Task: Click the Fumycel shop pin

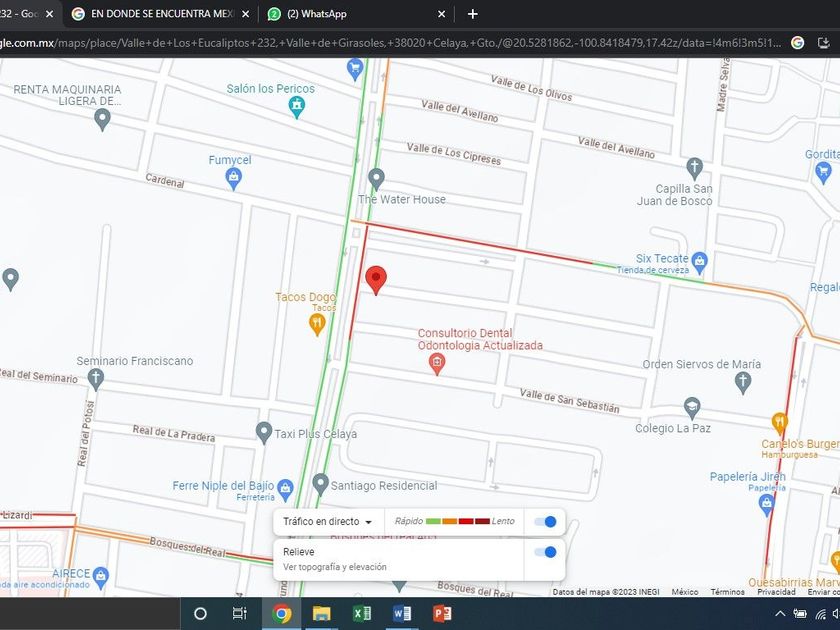Action: pyautogui.click(x=233, y=178)
